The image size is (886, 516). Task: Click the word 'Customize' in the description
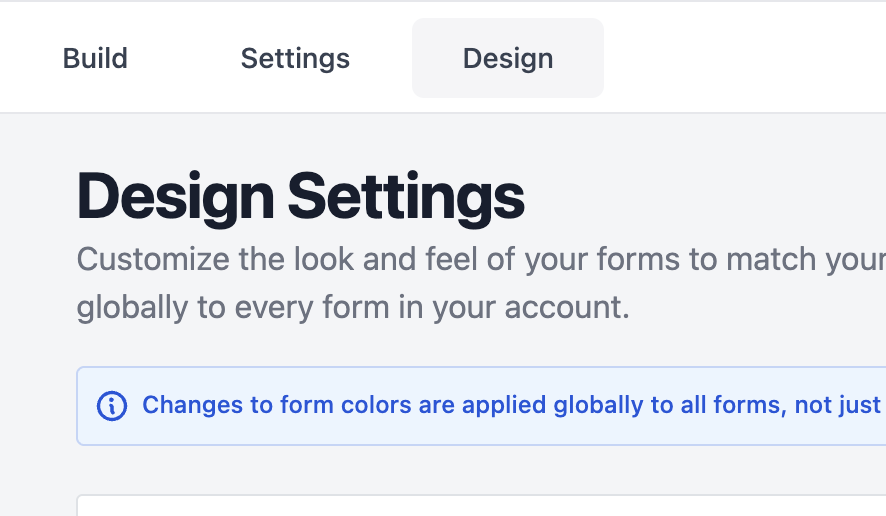pos(153,259)
